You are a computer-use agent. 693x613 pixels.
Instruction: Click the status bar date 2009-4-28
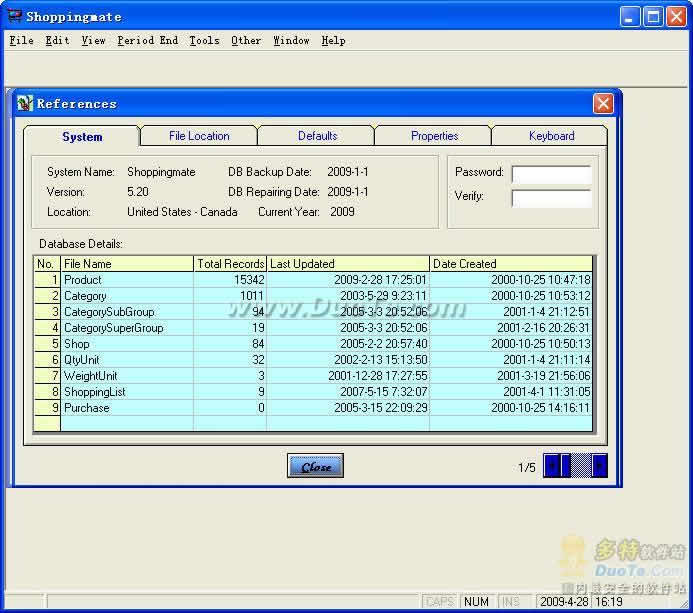pos(564,602)
